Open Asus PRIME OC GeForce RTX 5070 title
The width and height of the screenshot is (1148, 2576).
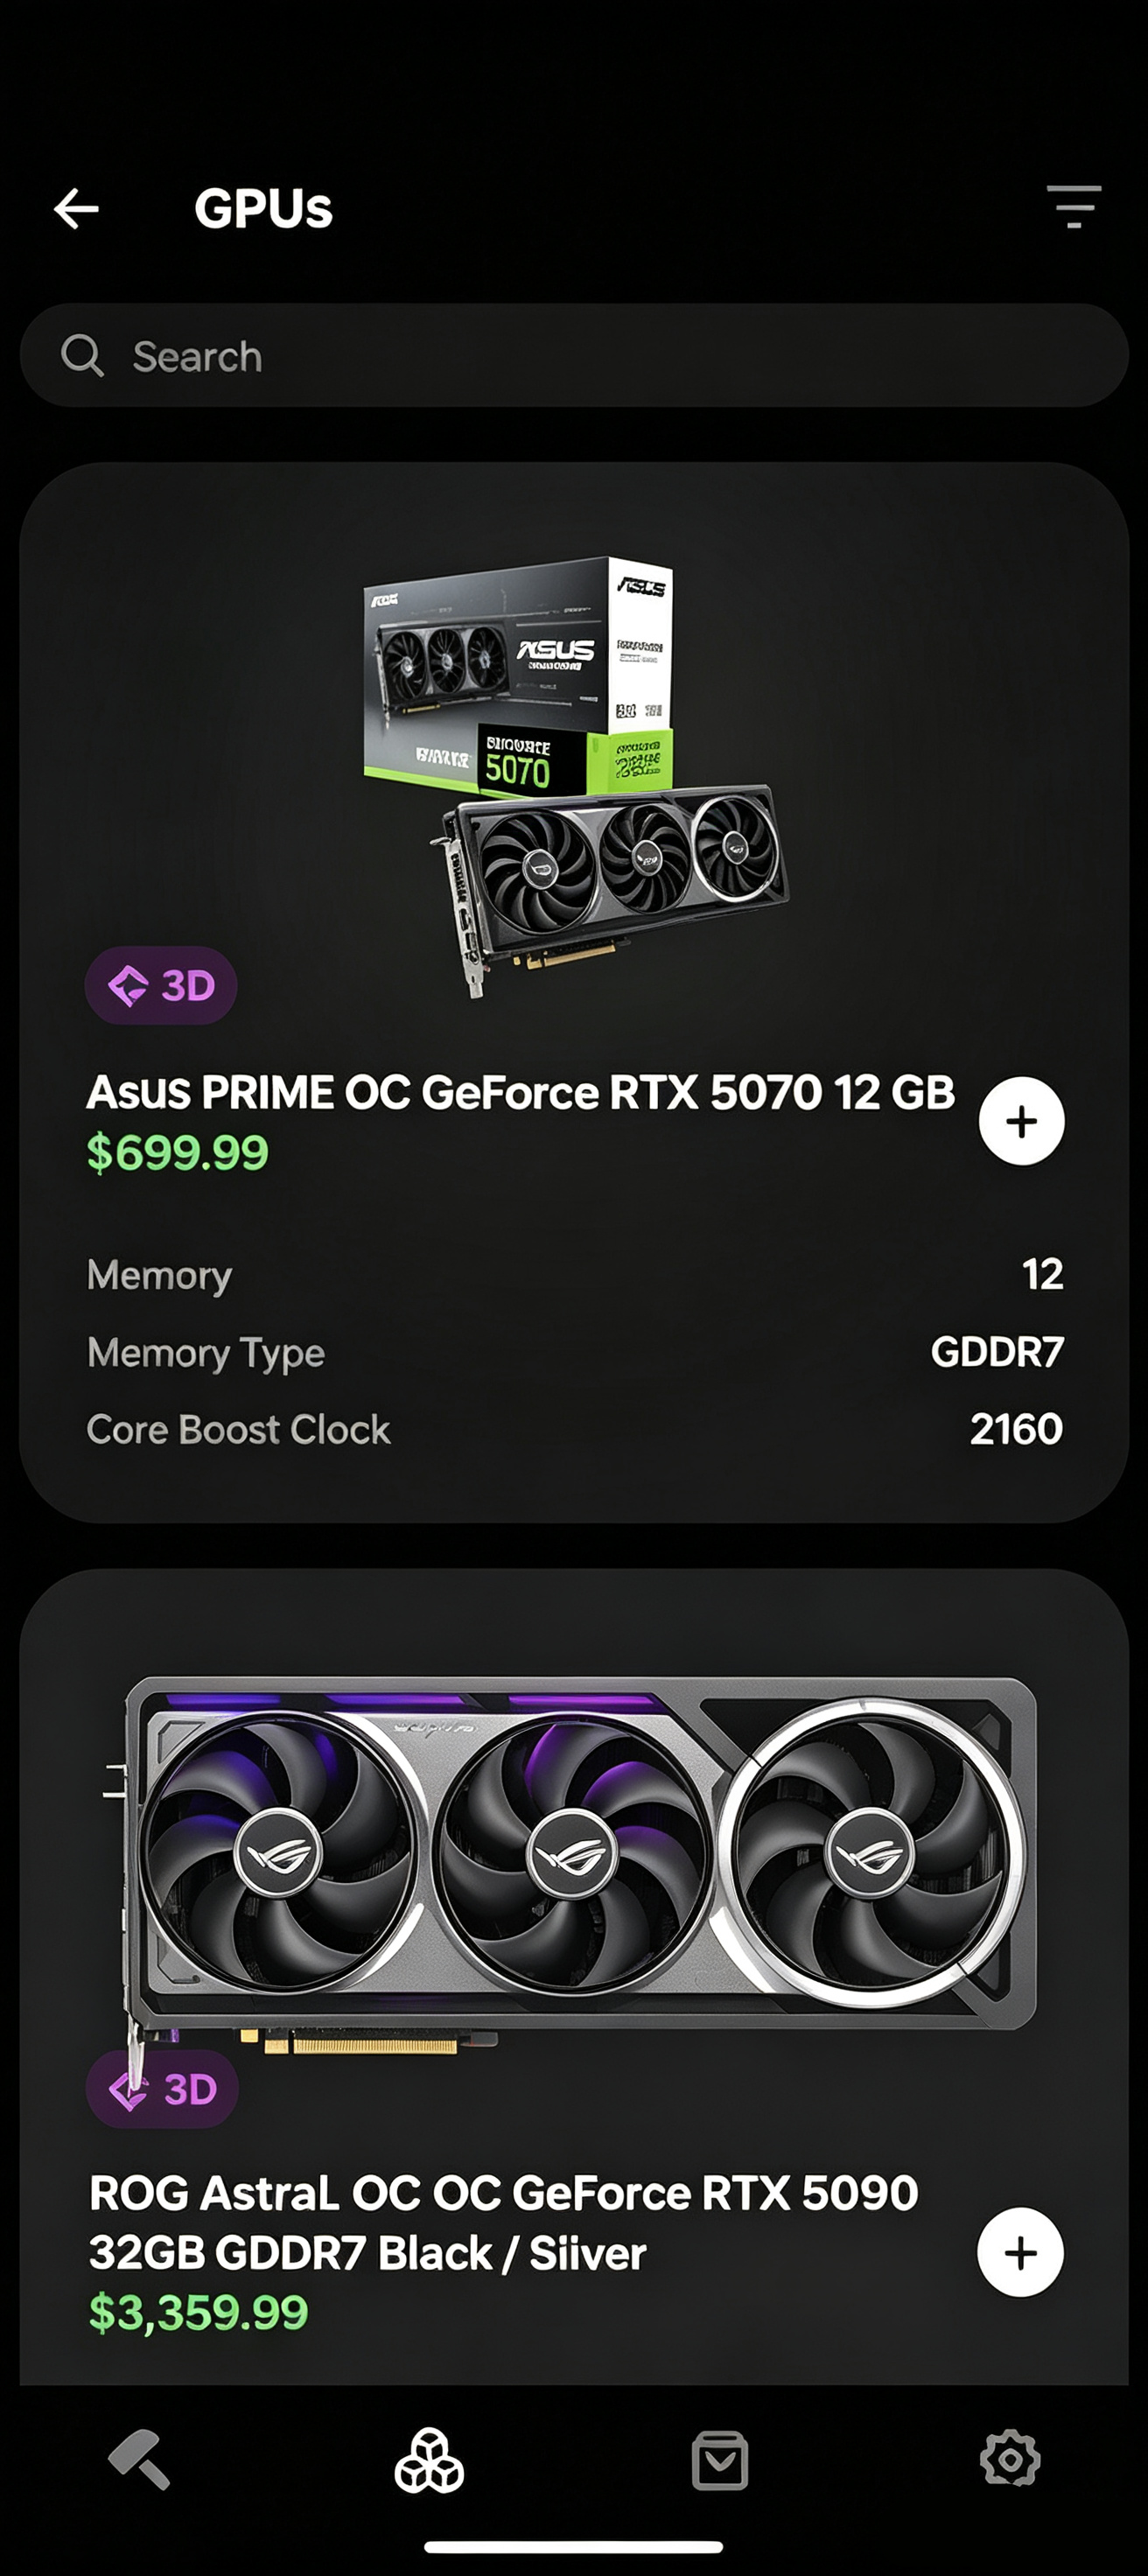pyautogui.click(x=520, y=1092)
